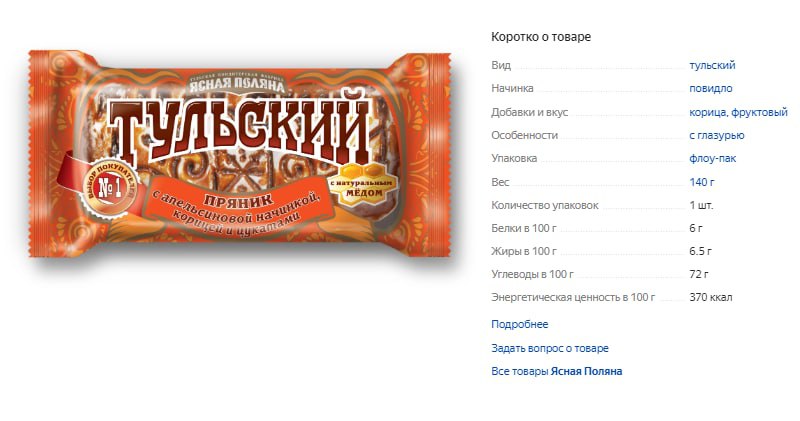This screenshot has width=800, height=421.
Task: Open Задать вопрос о товаре link
Action: (x=550, y=348)
